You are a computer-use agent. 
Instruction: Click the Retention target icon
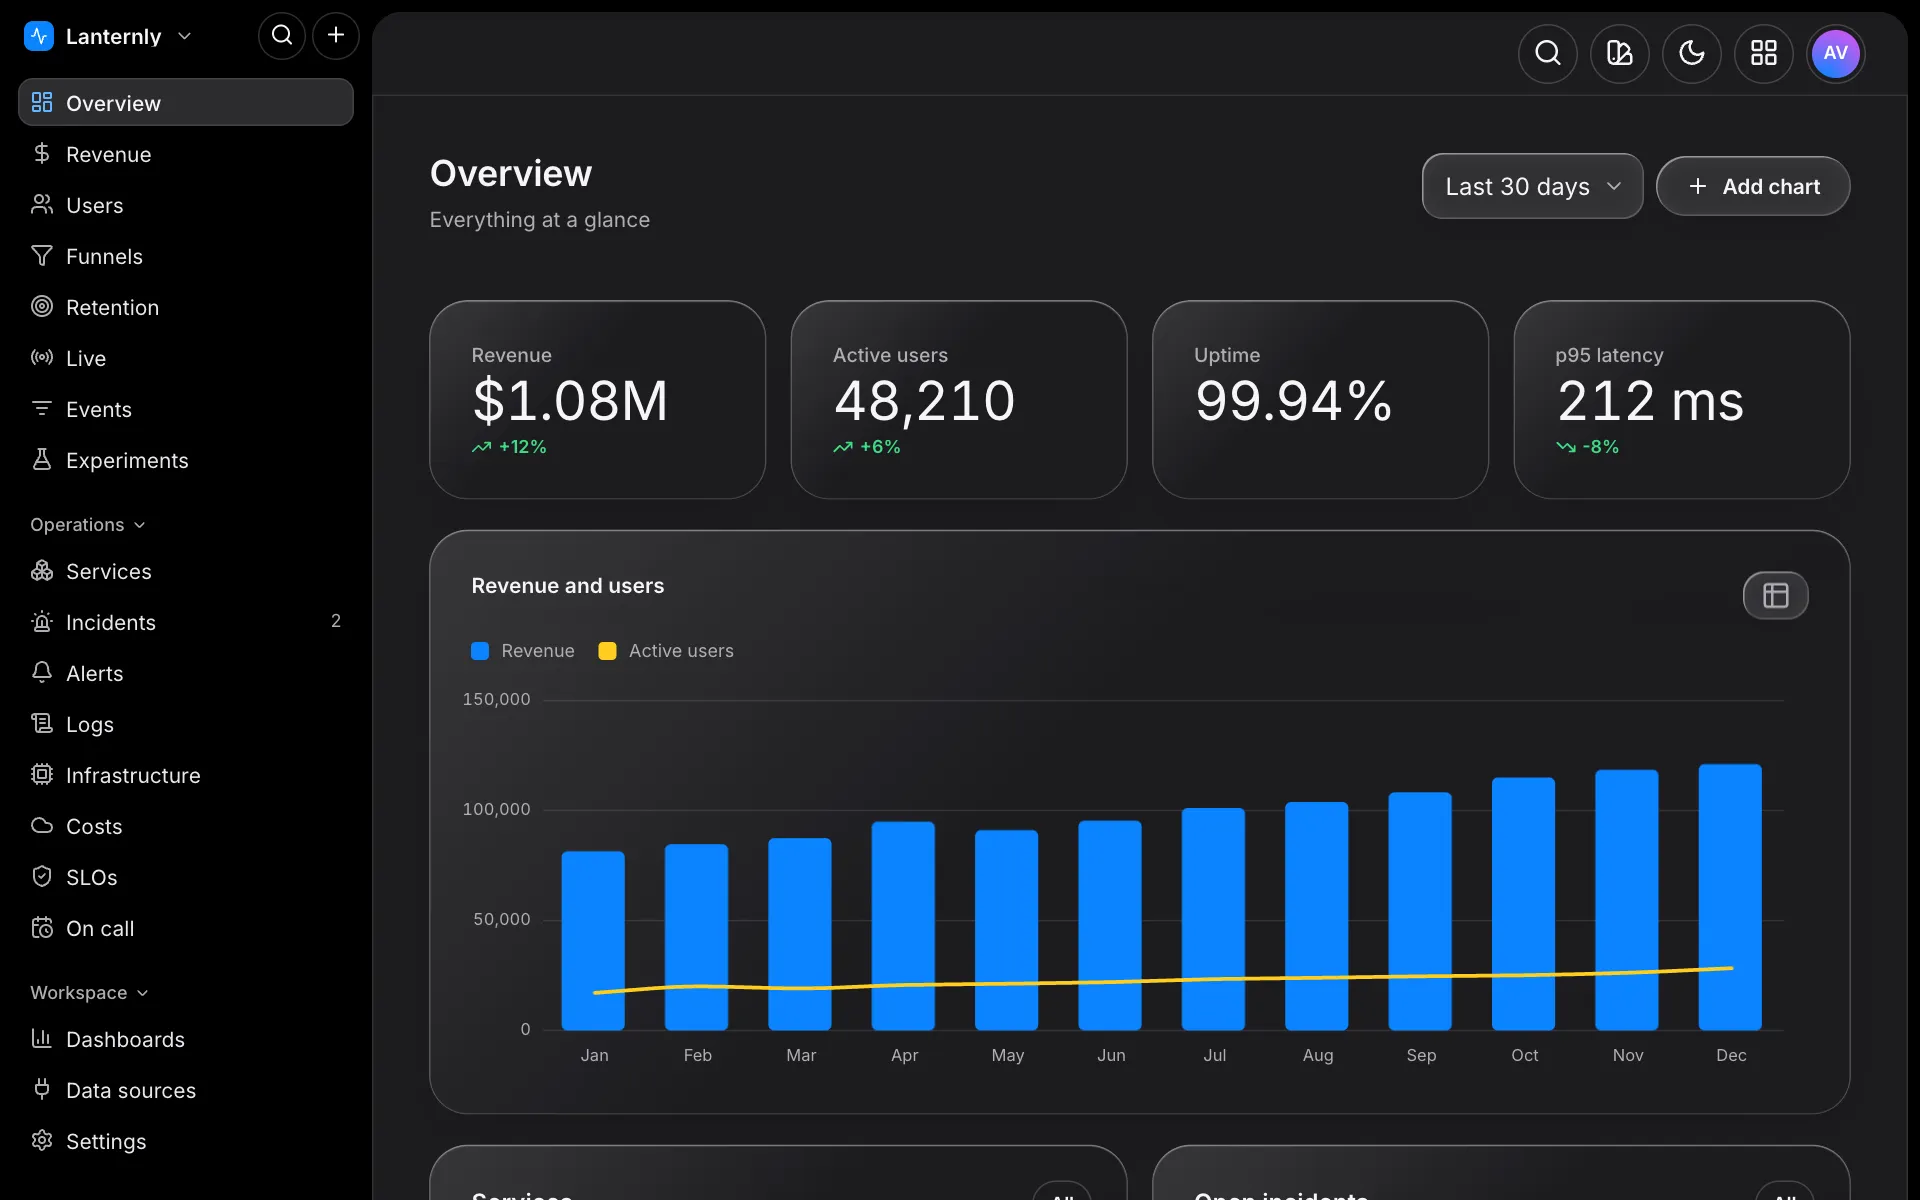pyautogui.click(x=42, y=306)
